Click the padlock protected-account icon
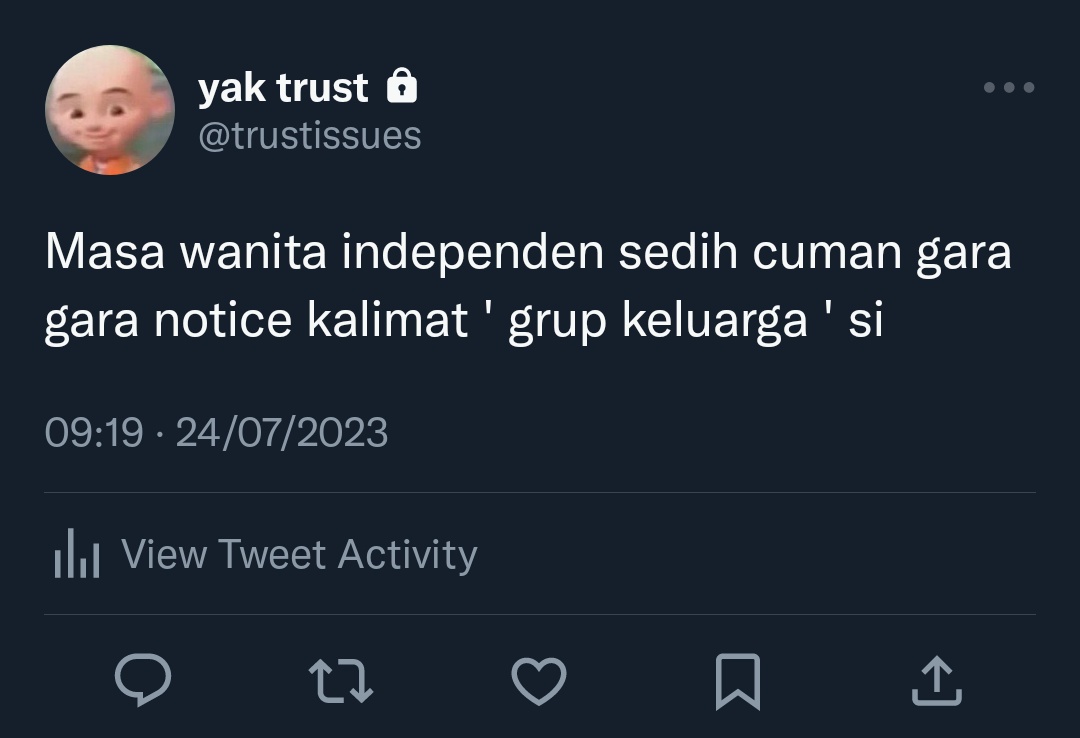The width and height of the screenshot is (1080, 738). tap(402, 86)
